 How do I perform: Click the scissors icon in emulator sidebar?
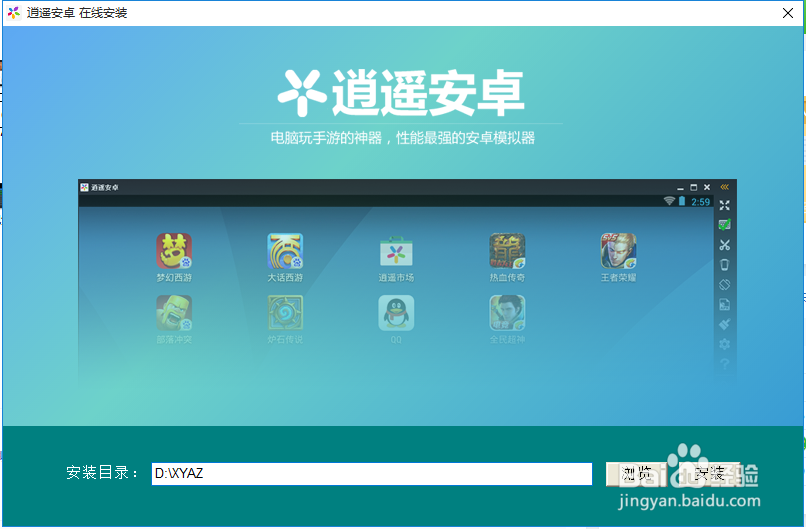[x=725, y=245]
